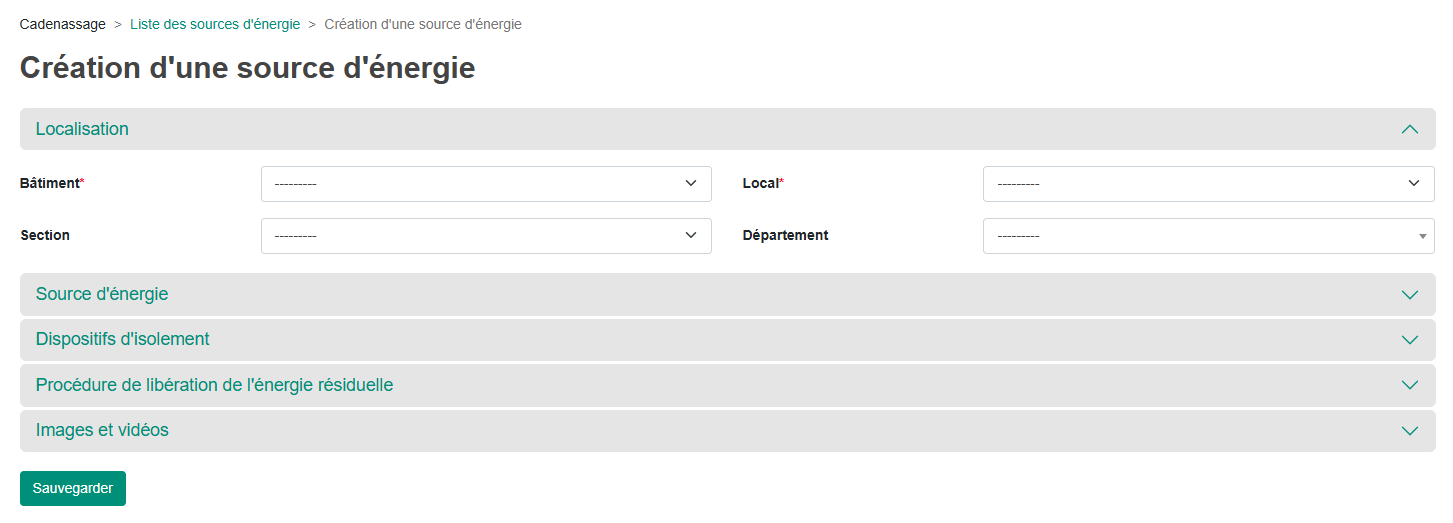The image size is (1453, 523).
Task: Collapse Localisation section via chevron-up icon
Action: tap(1410, 129)
